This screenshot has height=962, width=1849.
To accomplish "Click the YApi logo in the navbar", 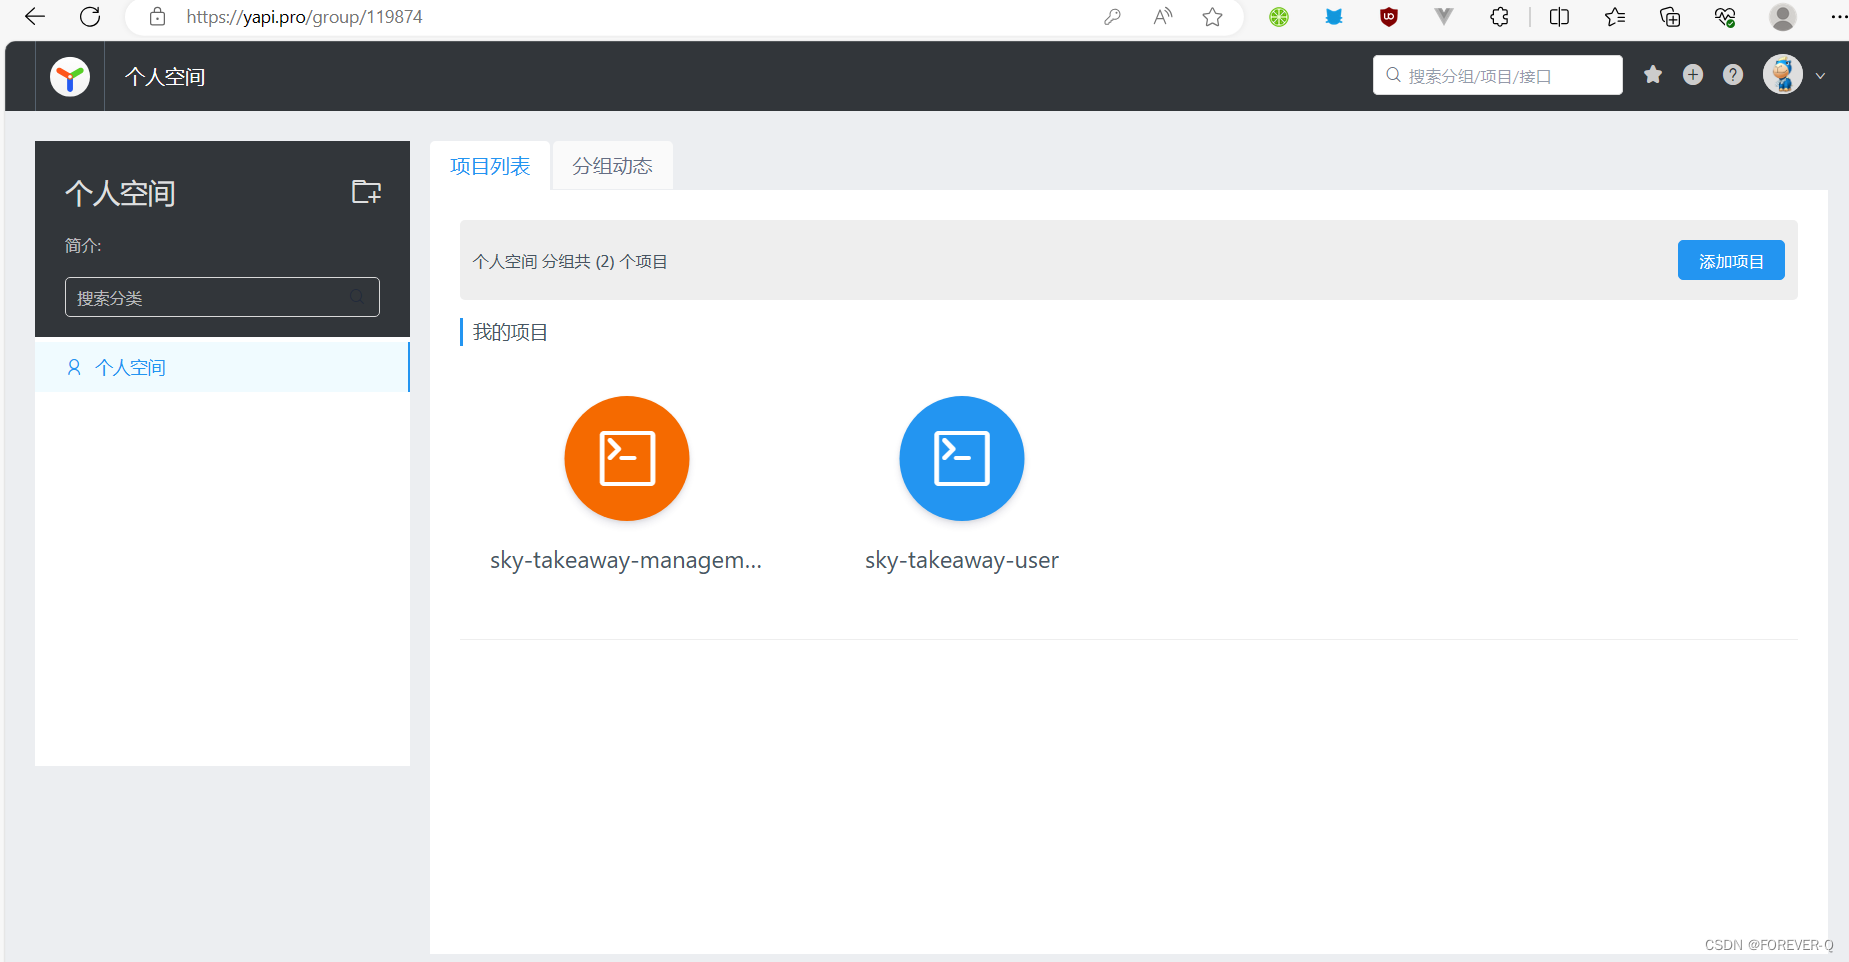I will click(x=69, y=75).
